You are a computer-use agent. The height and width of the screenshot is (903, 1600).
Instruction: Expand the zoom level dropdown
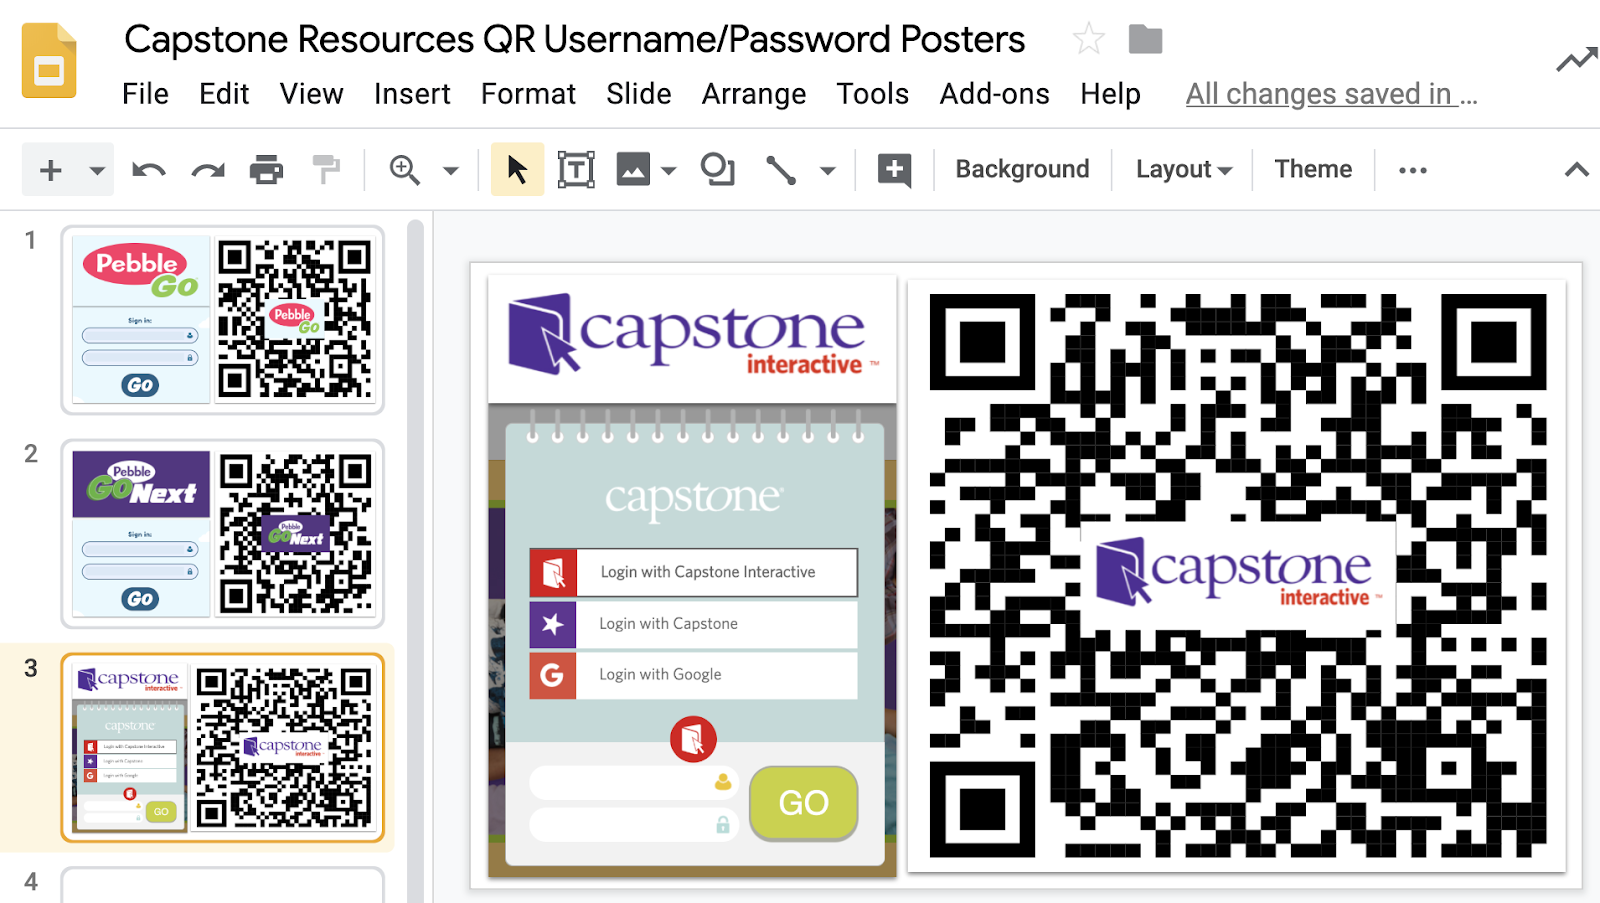pyautogui.click(x=449, y=169)
